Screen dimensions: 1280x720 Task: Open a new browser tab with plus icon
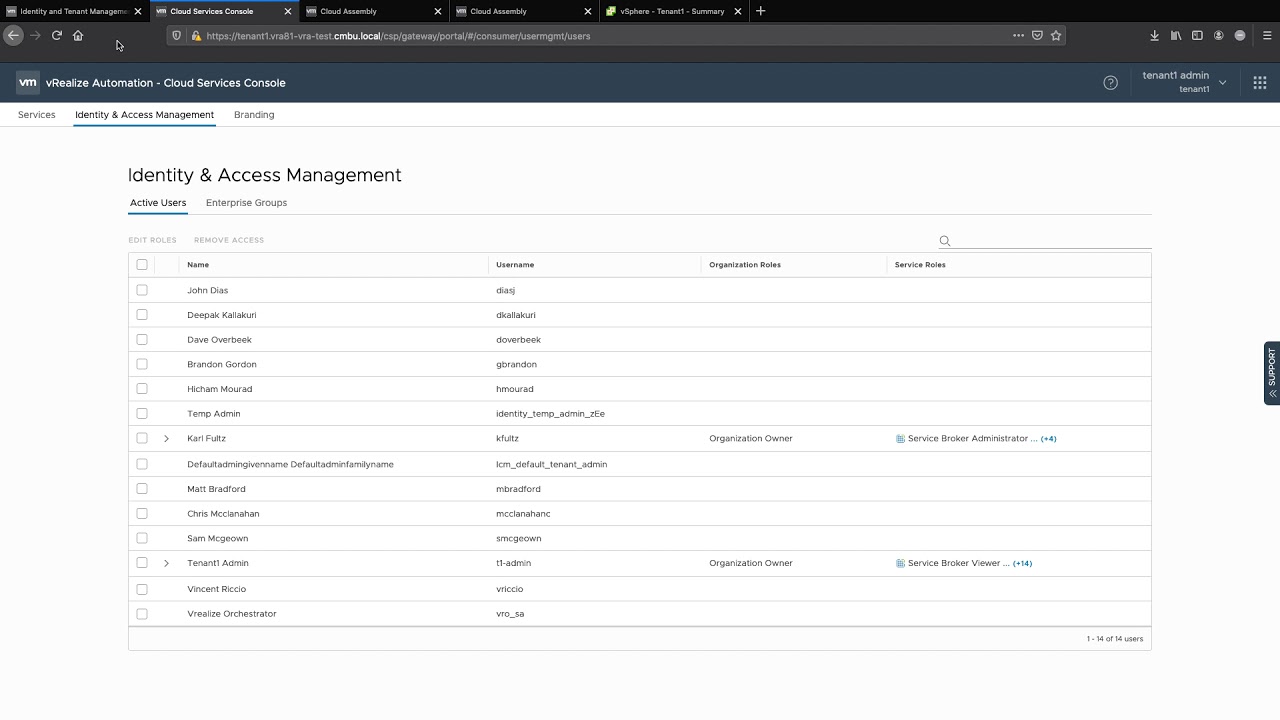[760, 11]
